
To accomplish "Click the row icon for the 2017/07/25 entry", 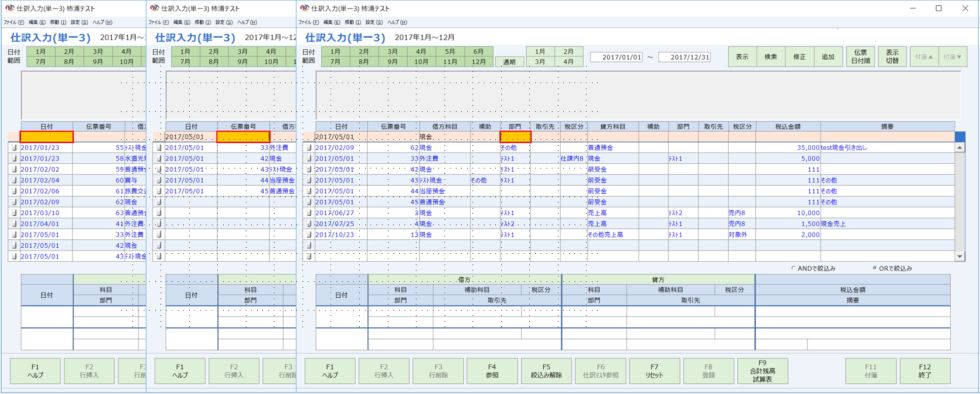I will (x=309, y=223).
